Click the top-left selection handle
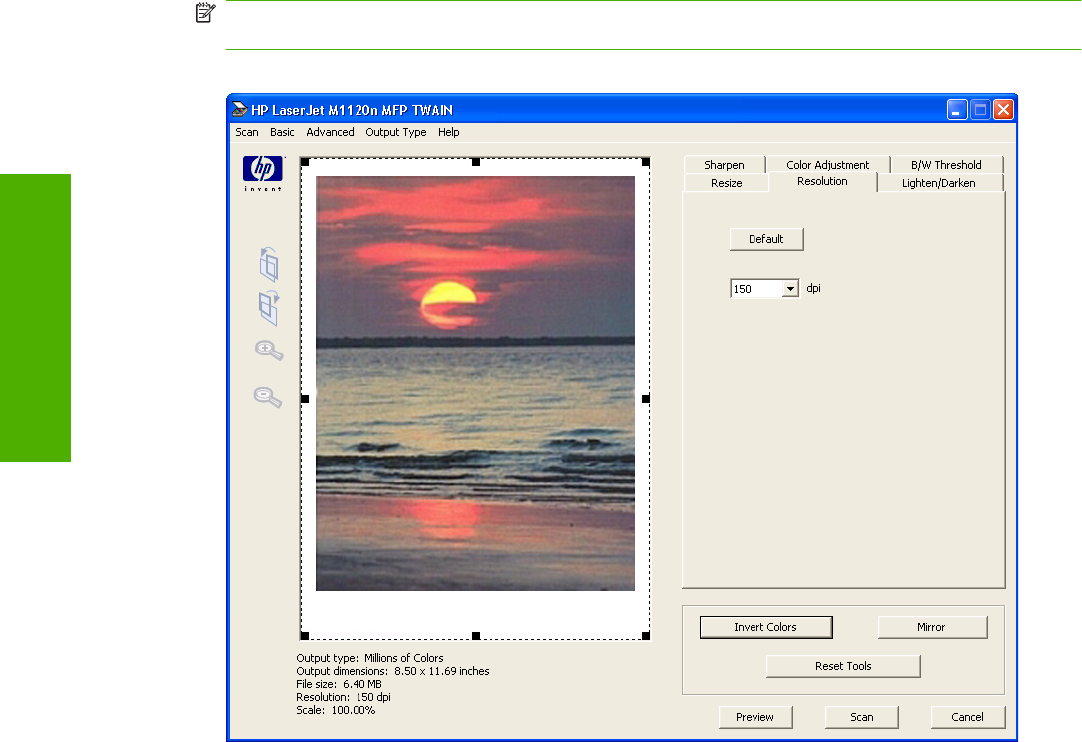The width and height of the screenshot is (1082, 742). (x=305, y=162)
